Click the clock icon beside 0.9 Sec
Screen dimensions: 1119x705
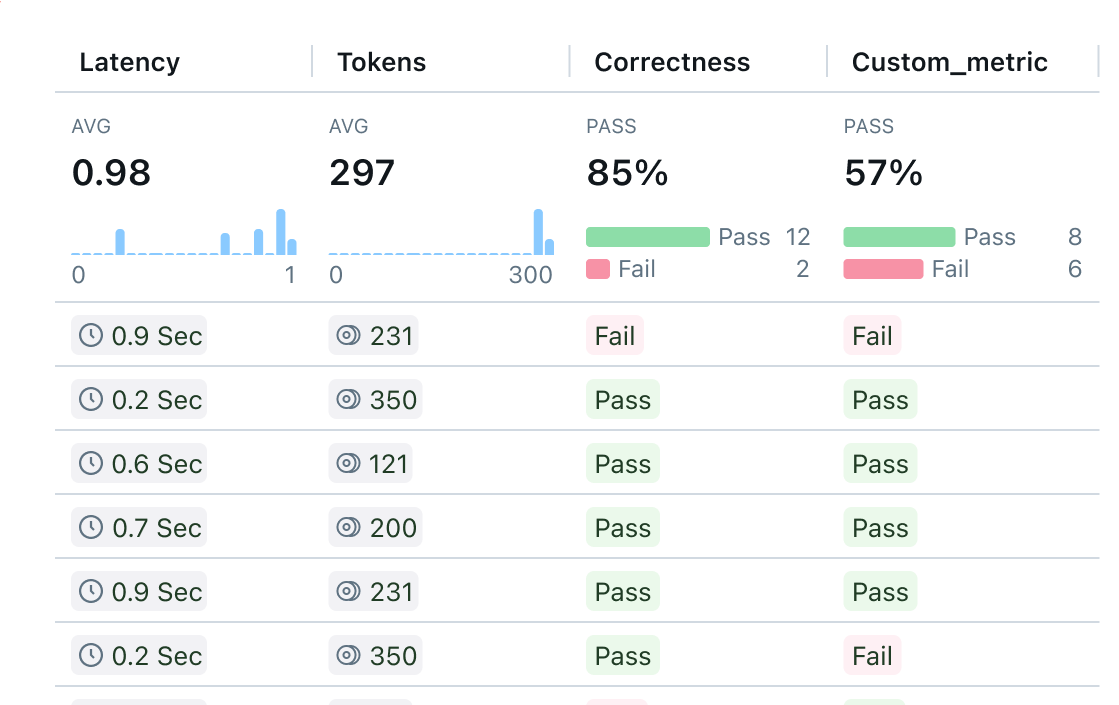pyautogui.click(x=90, y=335)
